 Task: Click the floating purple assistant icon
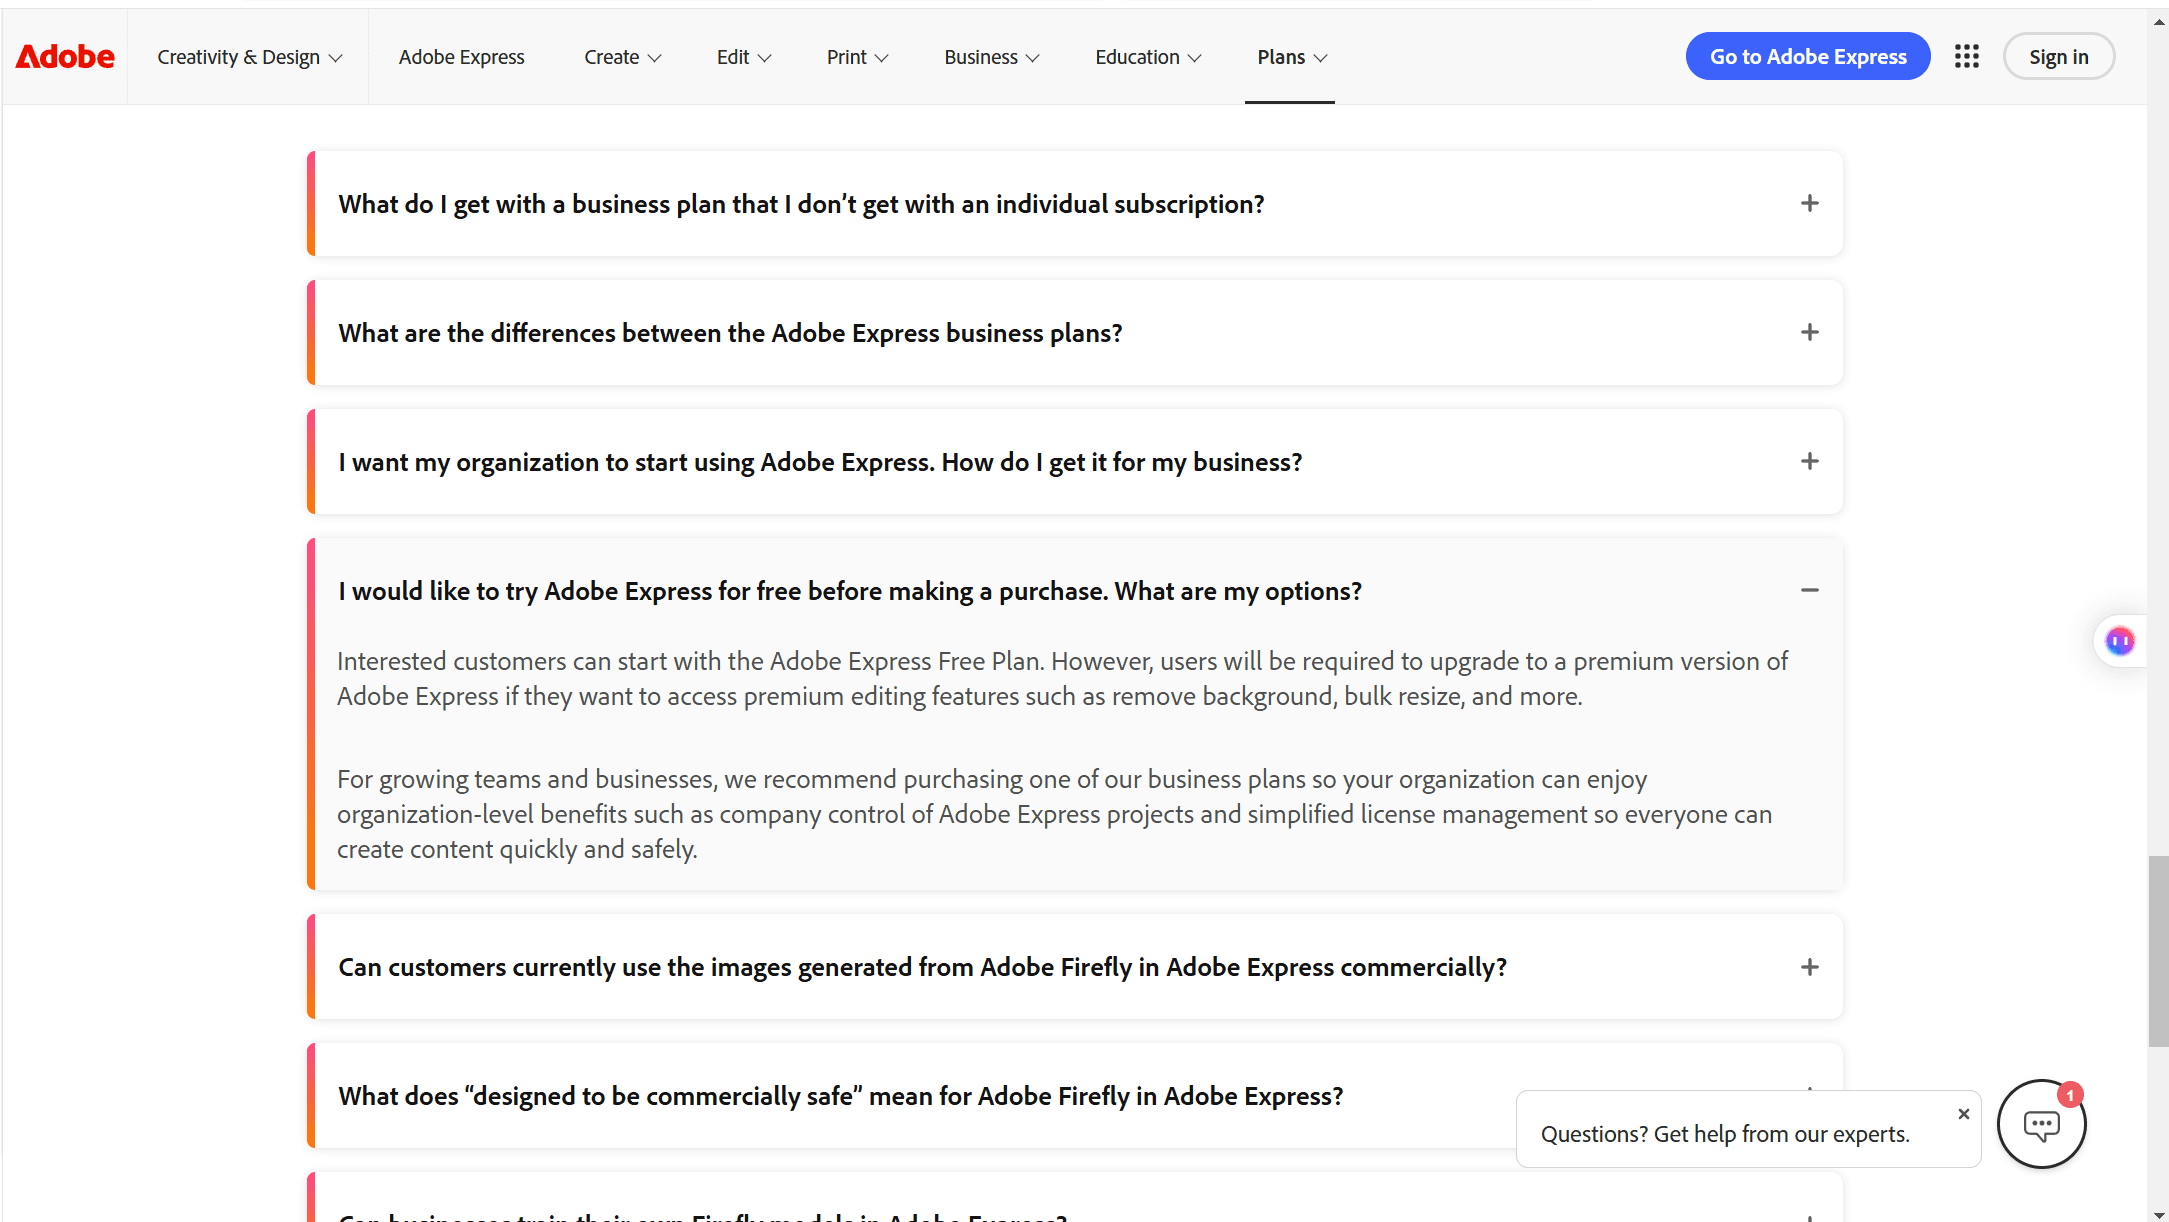2119,640
